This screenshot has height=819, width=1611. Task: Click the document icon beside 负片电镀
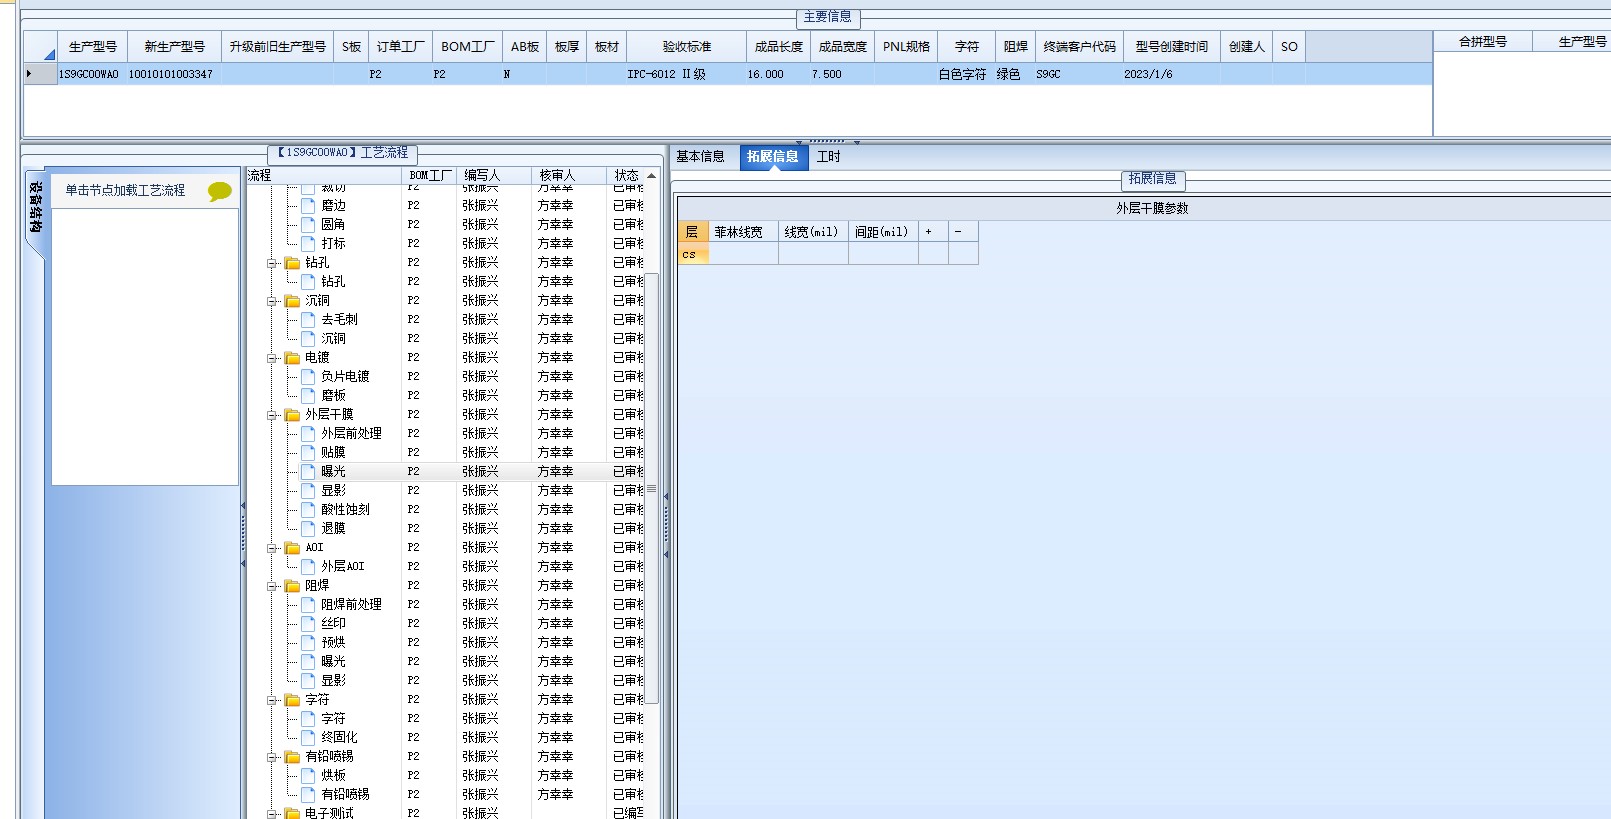point(309,376)
